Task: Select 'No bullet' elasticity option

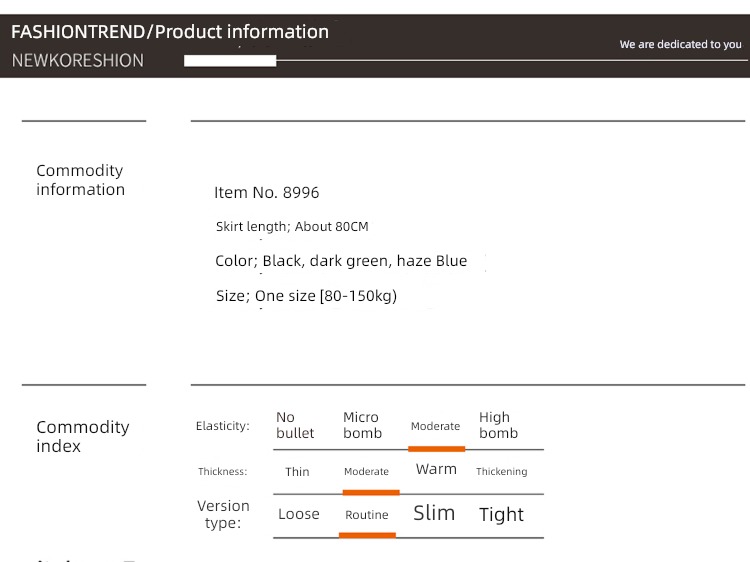Action: [x=295, y=425]
